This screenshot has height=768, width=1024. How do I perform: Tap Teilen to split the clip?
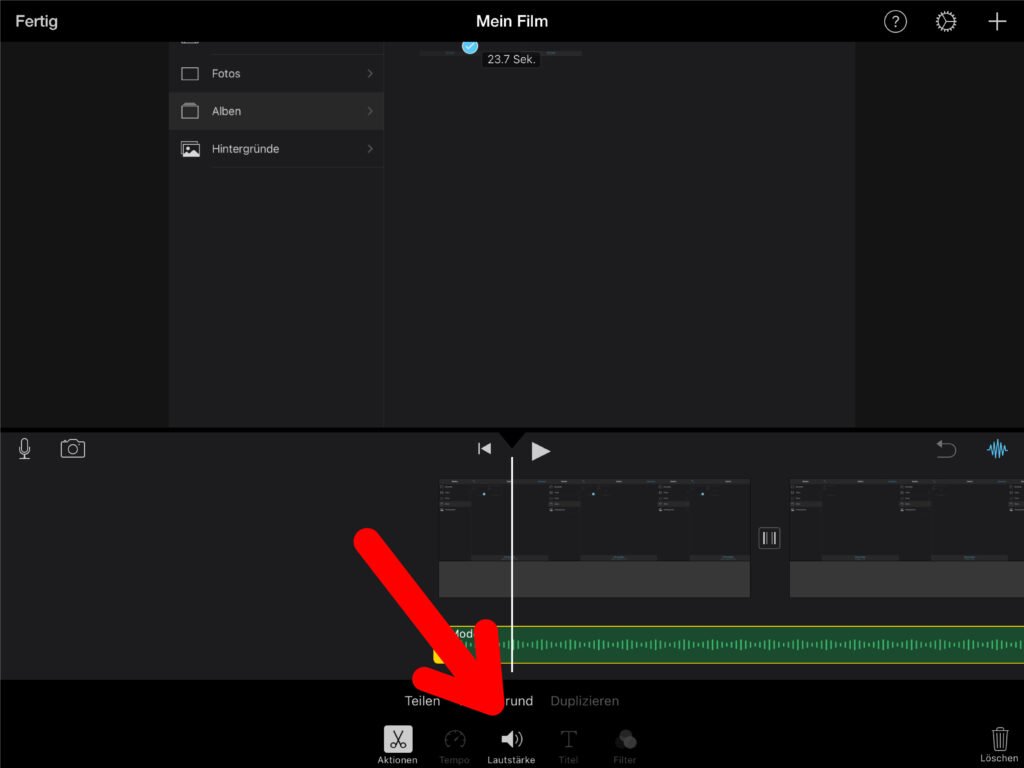click(422, 701)
